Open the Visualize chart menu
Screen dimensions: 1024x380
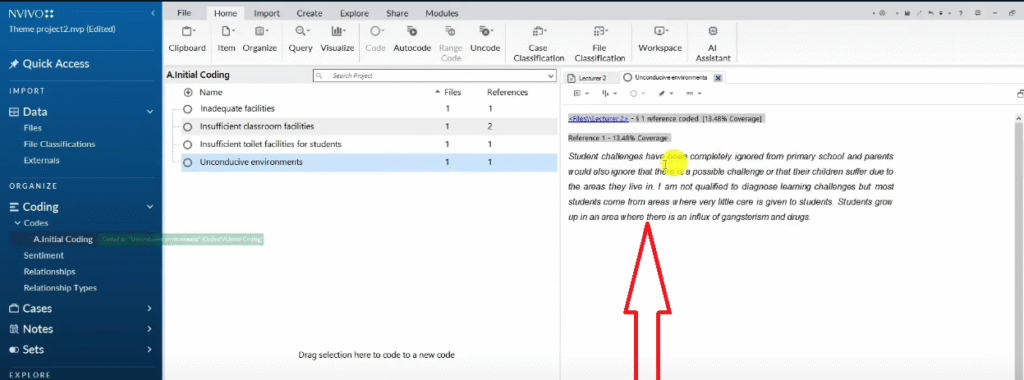[337, 39]
